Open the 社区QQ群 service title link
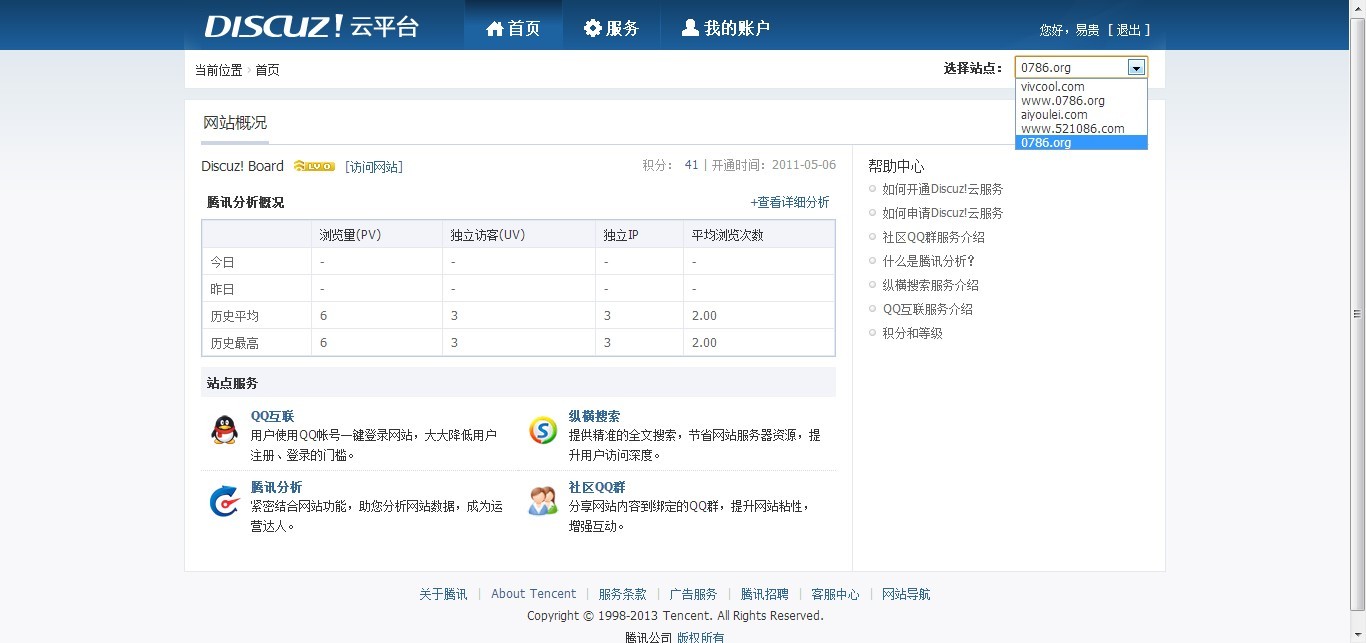The image size is (1366, 643). [x=597, y=487]
